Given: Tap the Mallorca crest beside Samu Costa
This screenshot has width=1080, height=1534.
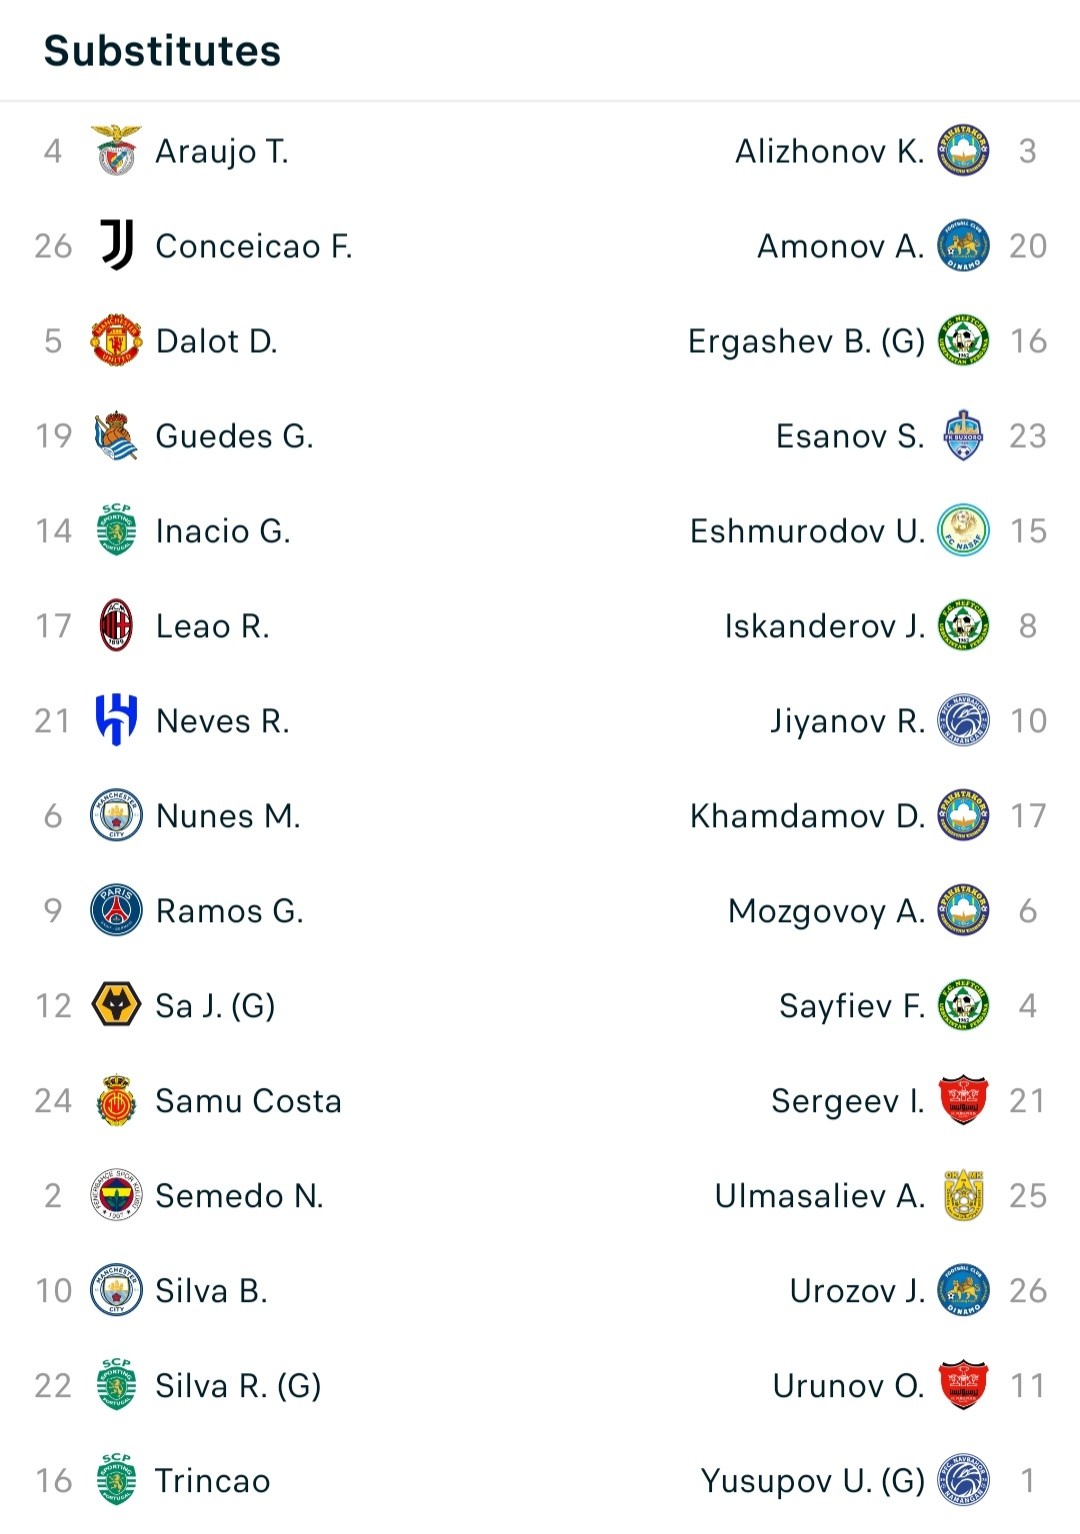Looking at the screenshot, I should coord(116,1100).
